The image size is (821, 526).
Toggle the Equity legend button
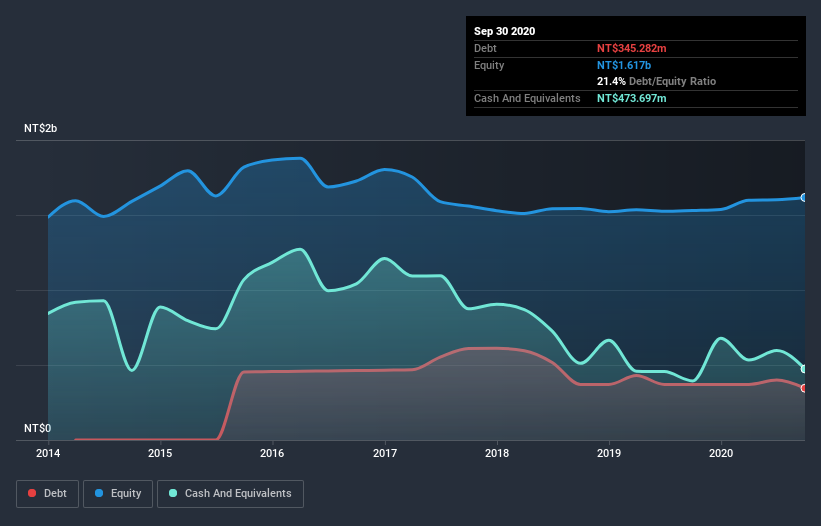tap(118, 494)
